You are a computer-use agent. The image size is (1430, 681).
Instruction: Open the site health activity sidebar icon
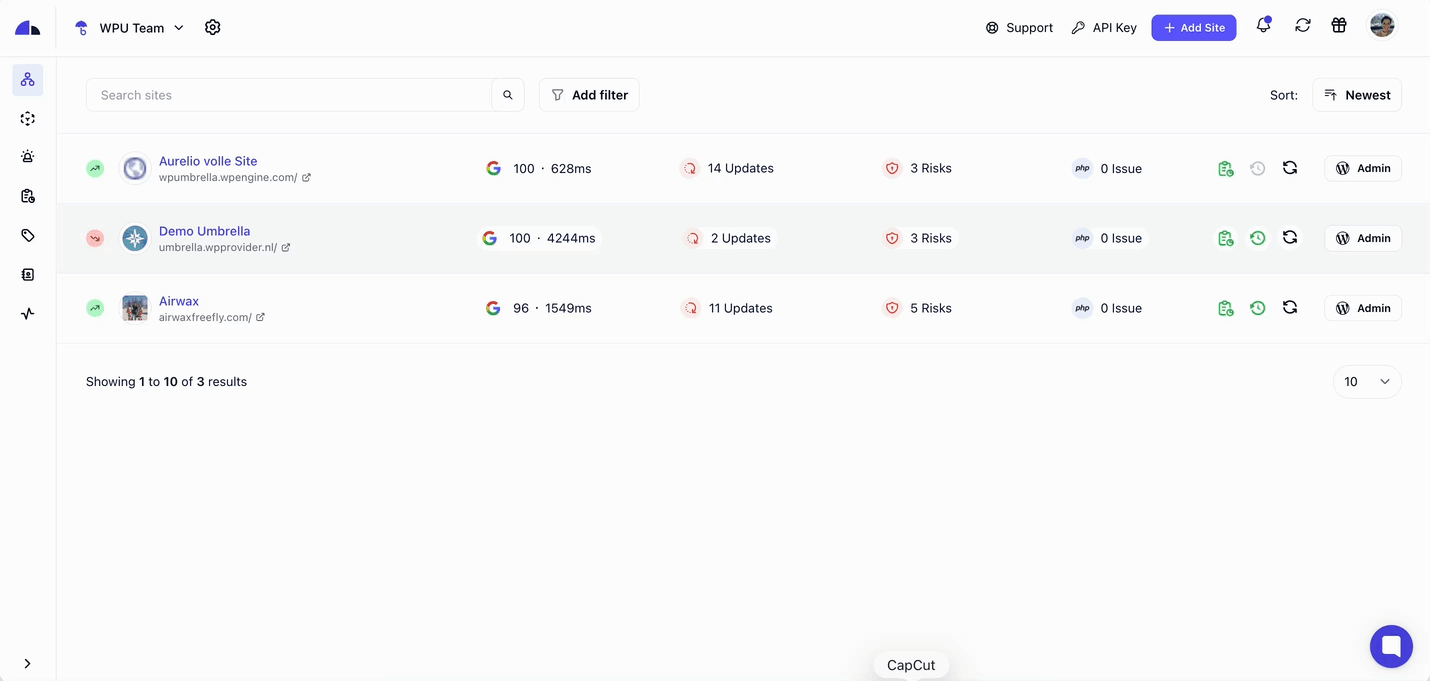tap(27, 313)
